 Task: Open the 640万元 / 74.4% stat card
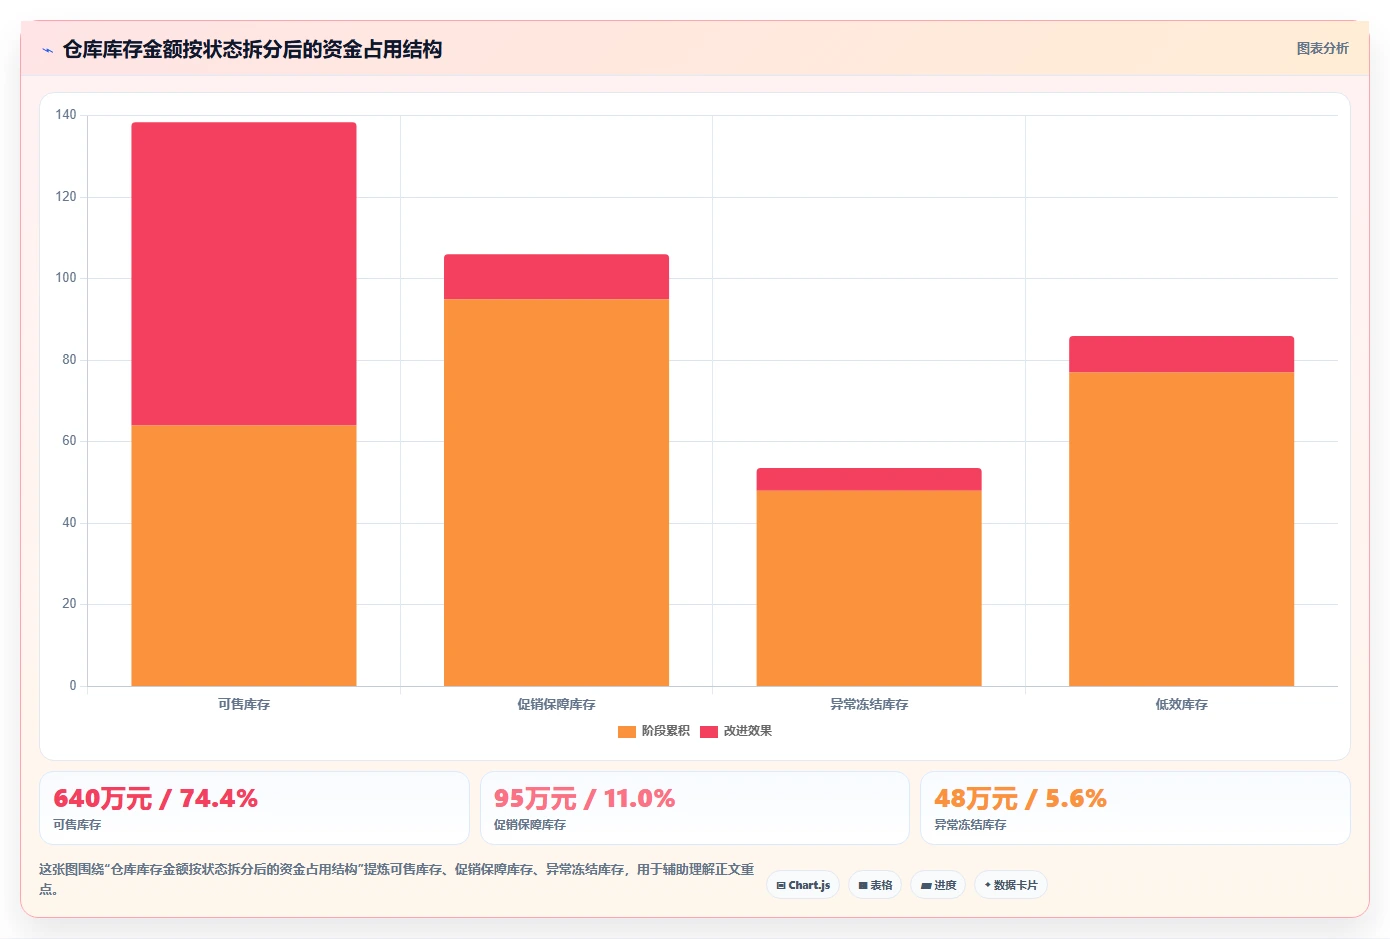click(254, 808)
